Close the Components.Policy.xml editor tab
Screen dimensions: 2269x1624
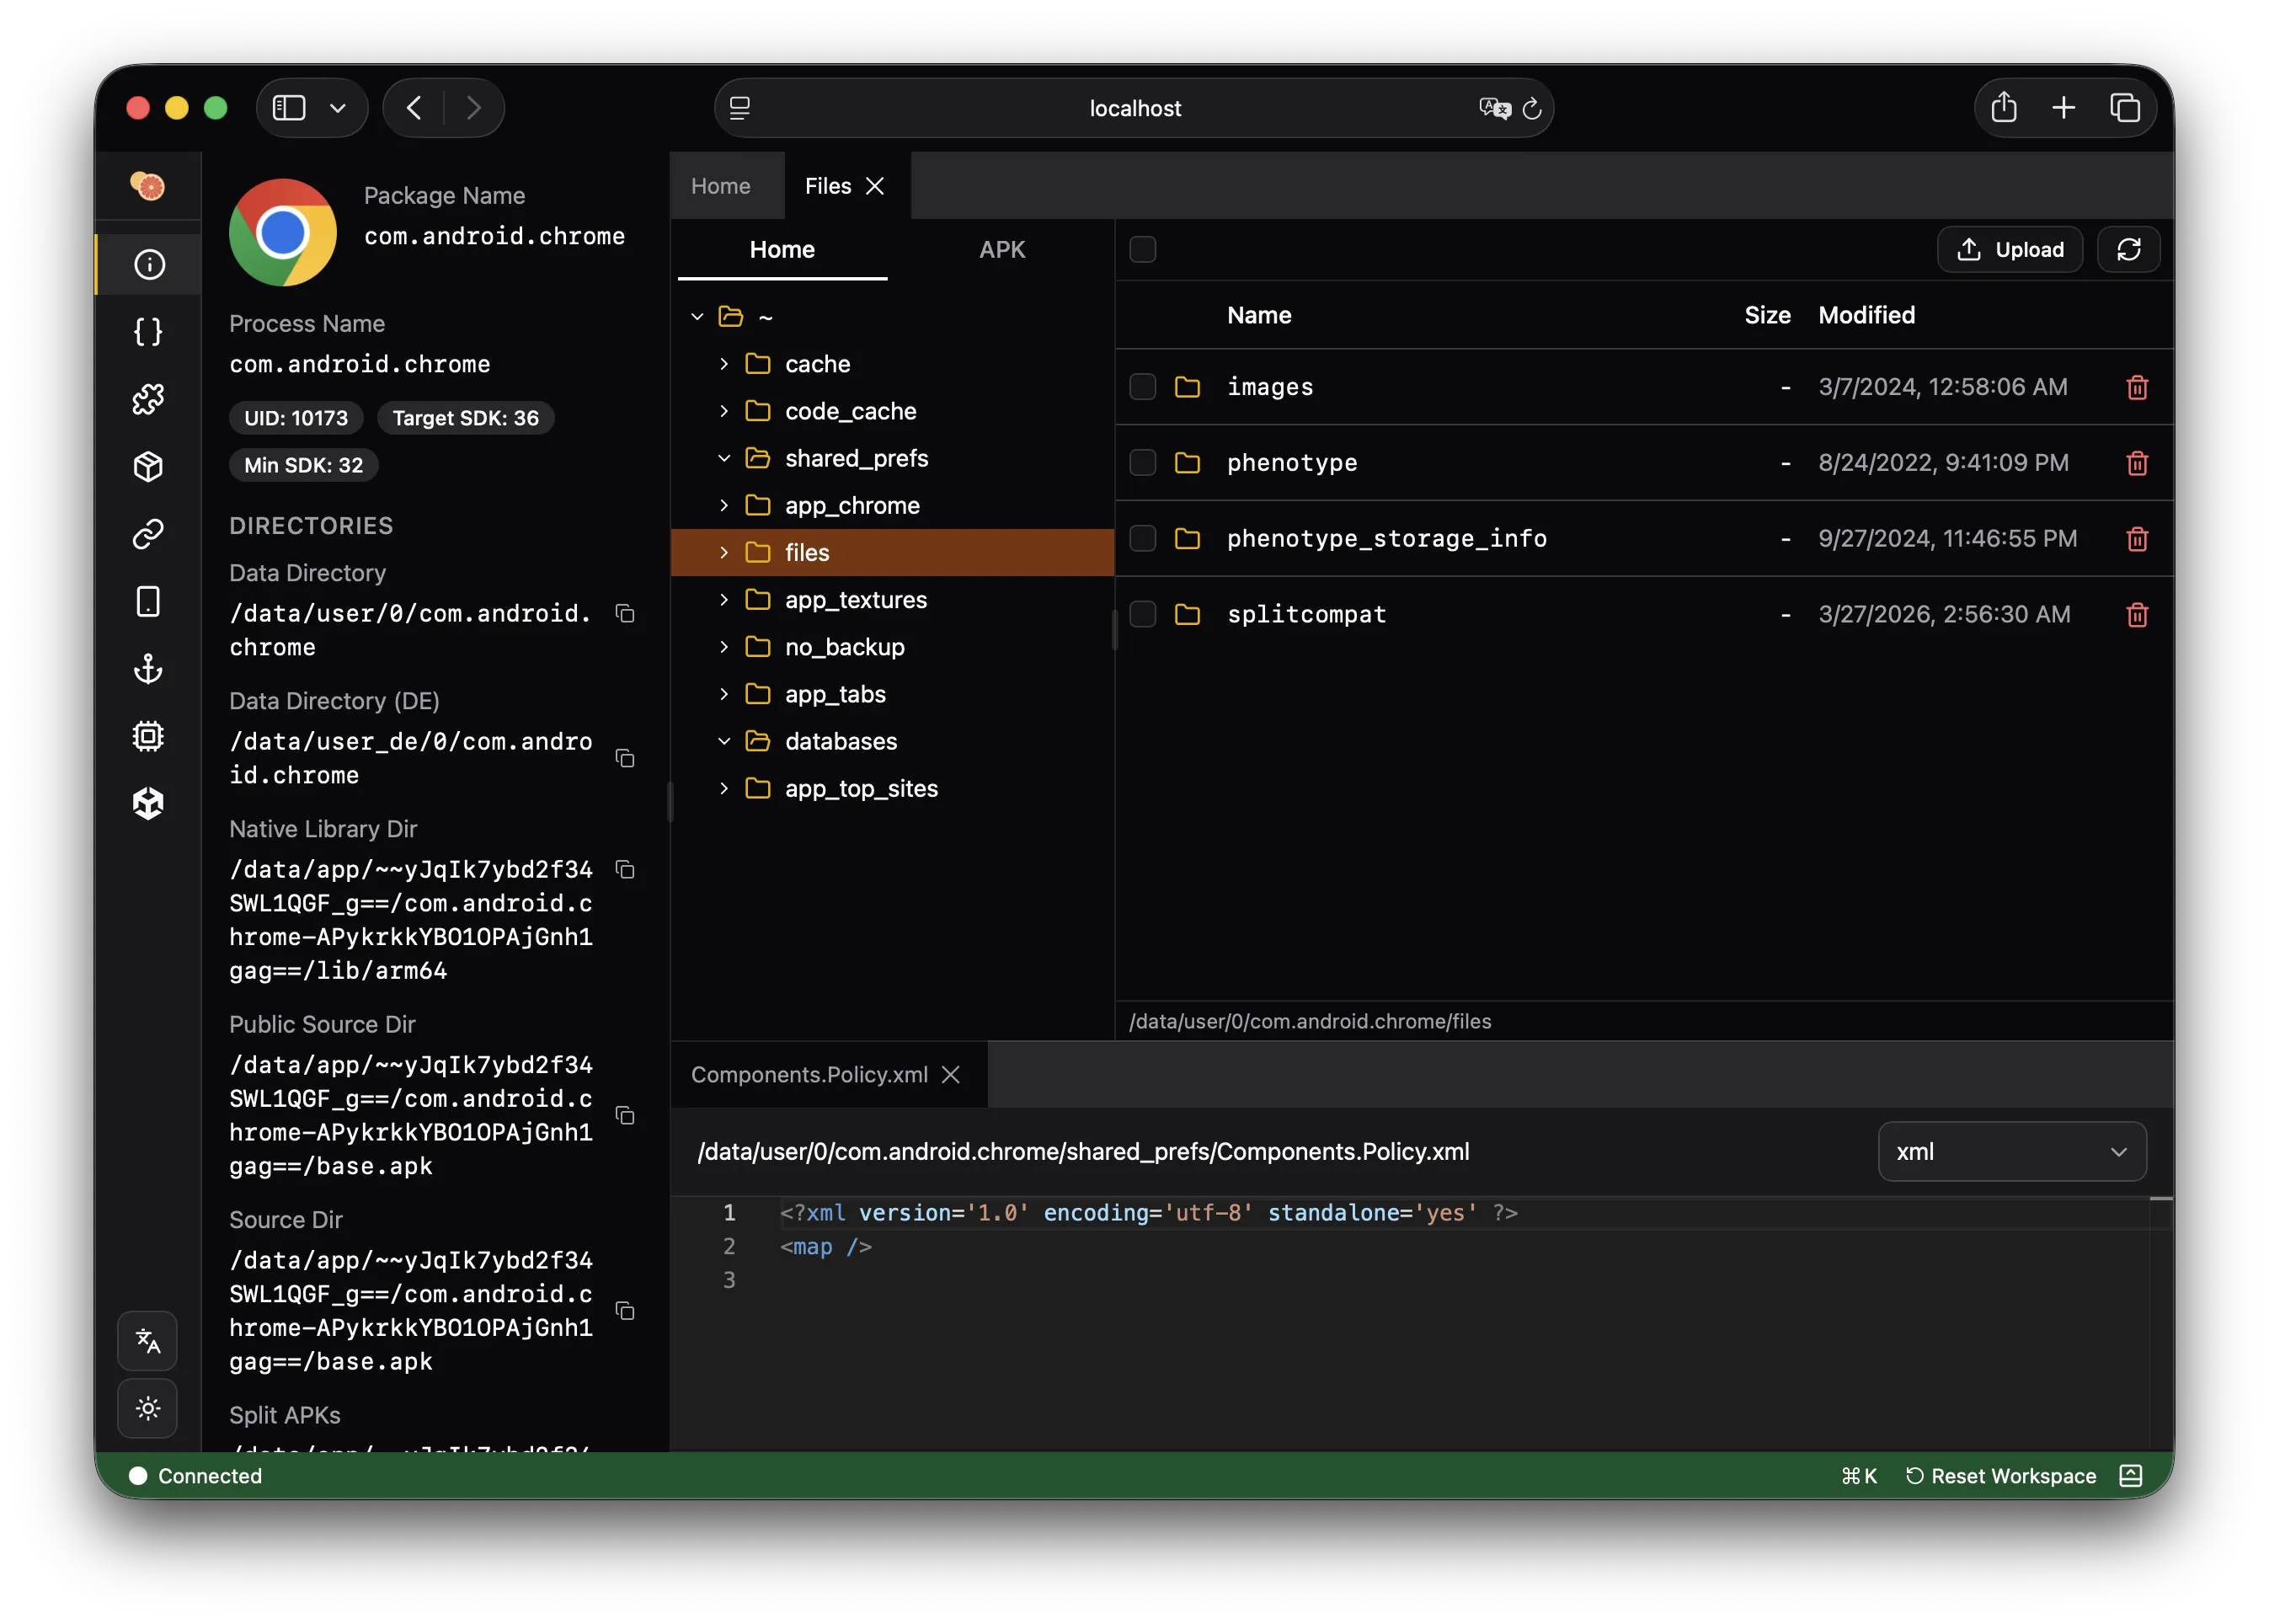click(x=951, y=1074)
